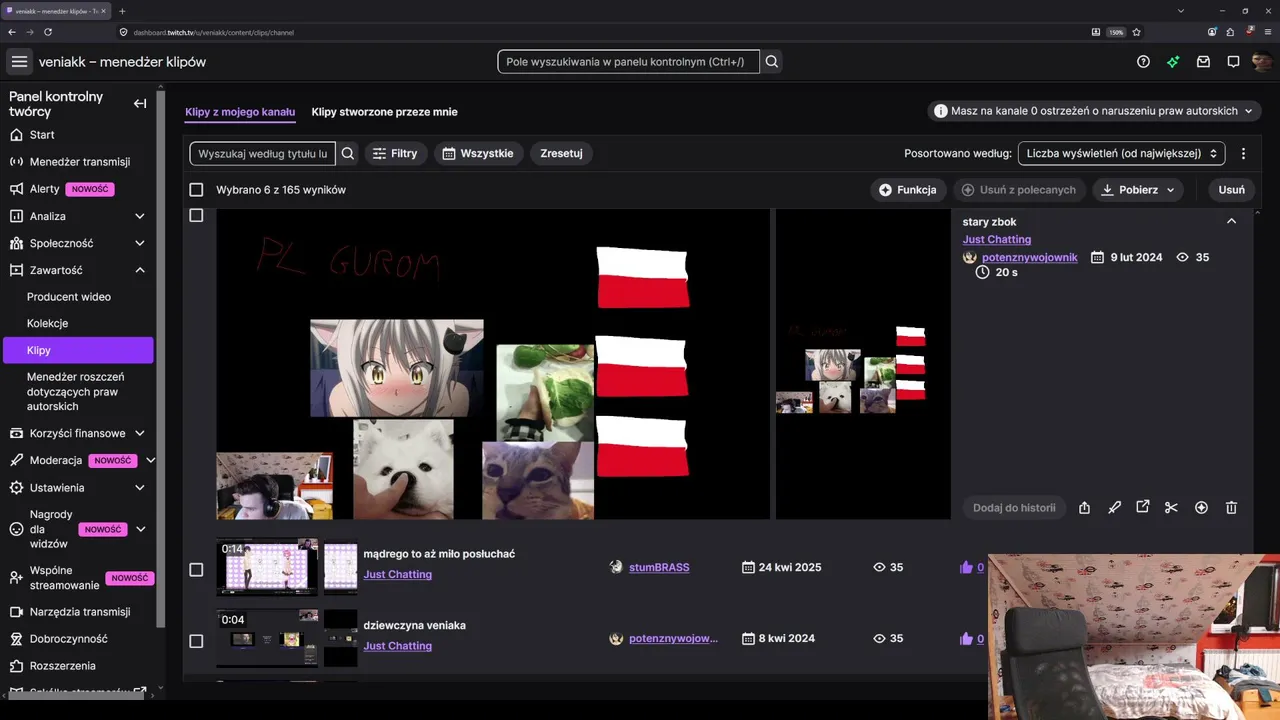Screen dimensions: 1280x720
Task: Open the three-dot more options menu
Action: click(1243, 154)
